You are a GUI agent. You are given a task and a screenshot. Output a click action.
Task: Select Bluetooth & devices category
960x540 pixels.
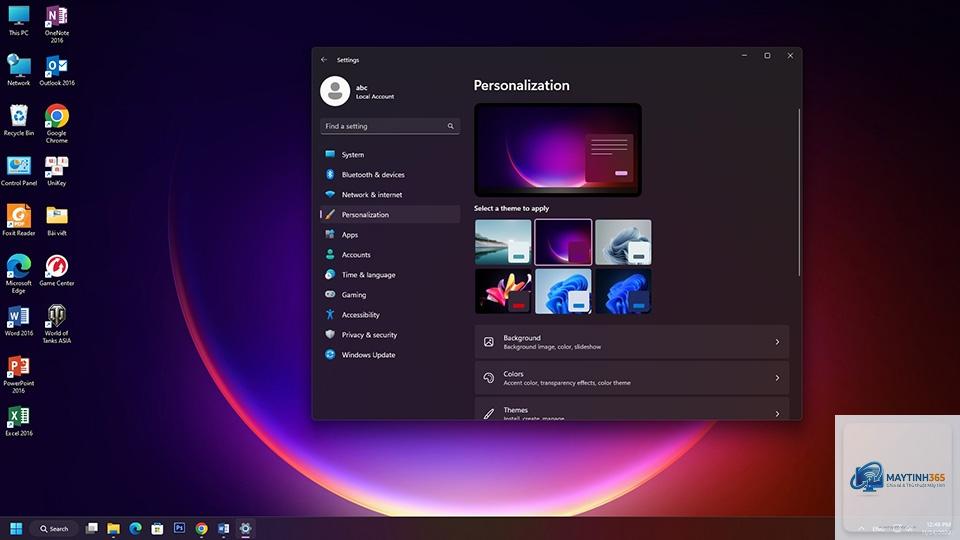coord(389,174)
